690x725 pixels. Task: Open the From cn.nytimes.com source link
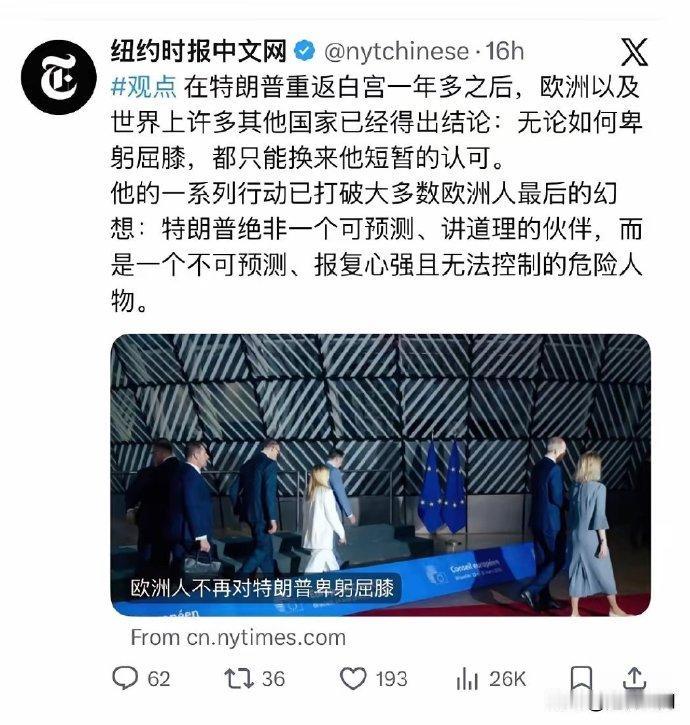coord(238,638)
